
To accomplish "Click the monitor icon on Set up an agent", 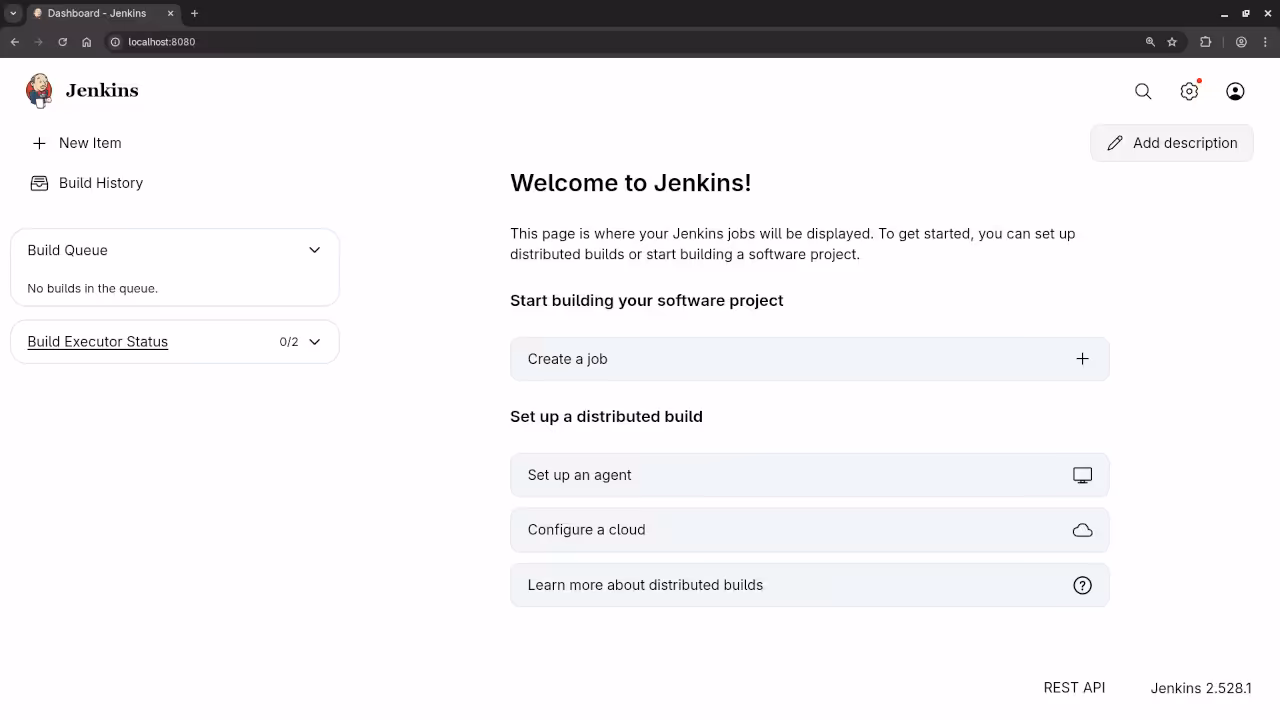I will 1082,475.
